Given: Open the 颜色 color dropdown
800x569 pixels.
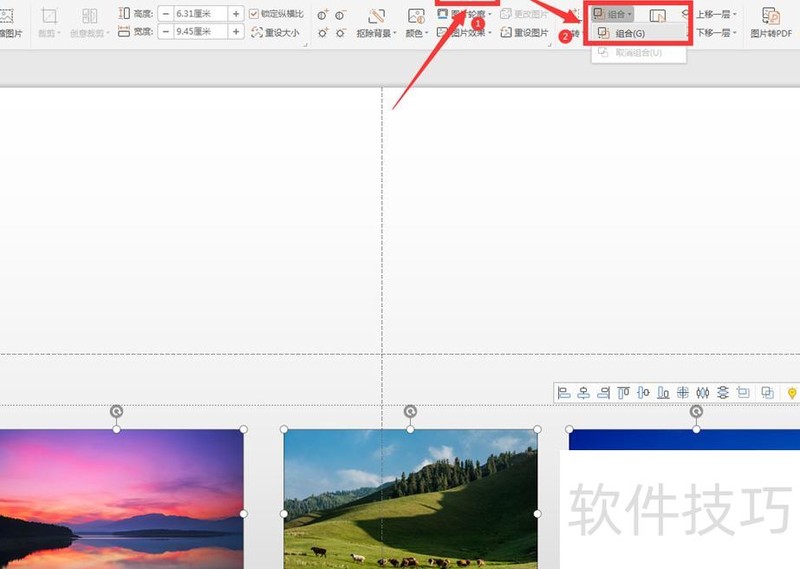Looking at the screenshot, I should tap(415, 33).
